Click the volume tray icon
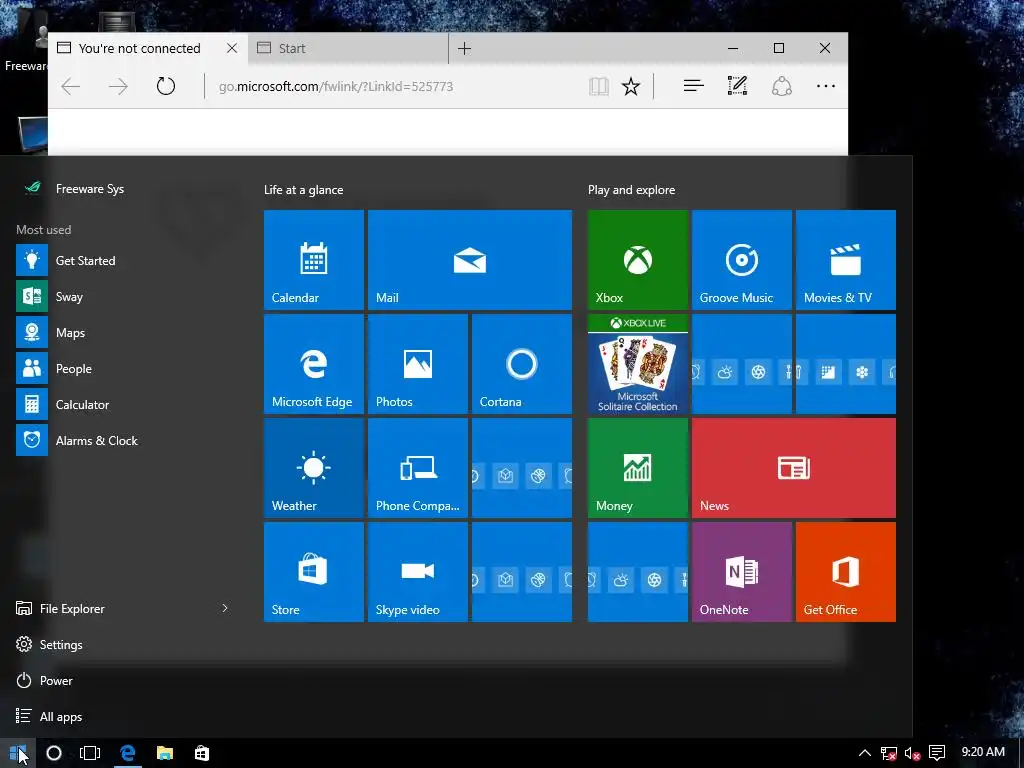Viewport: 1024px width, 768px height. pyautogui.click(x=912, y=754)
